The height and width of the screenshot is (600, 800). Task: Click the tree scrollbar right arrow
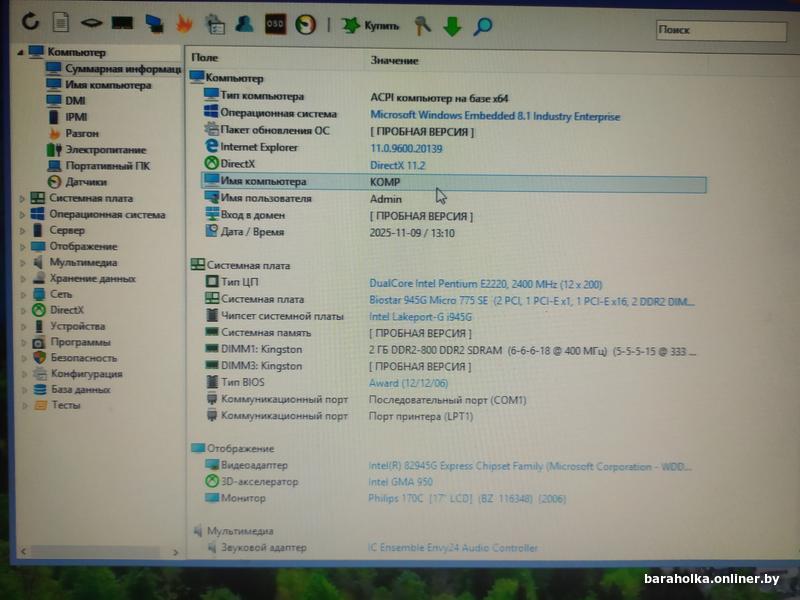(175, 552)
